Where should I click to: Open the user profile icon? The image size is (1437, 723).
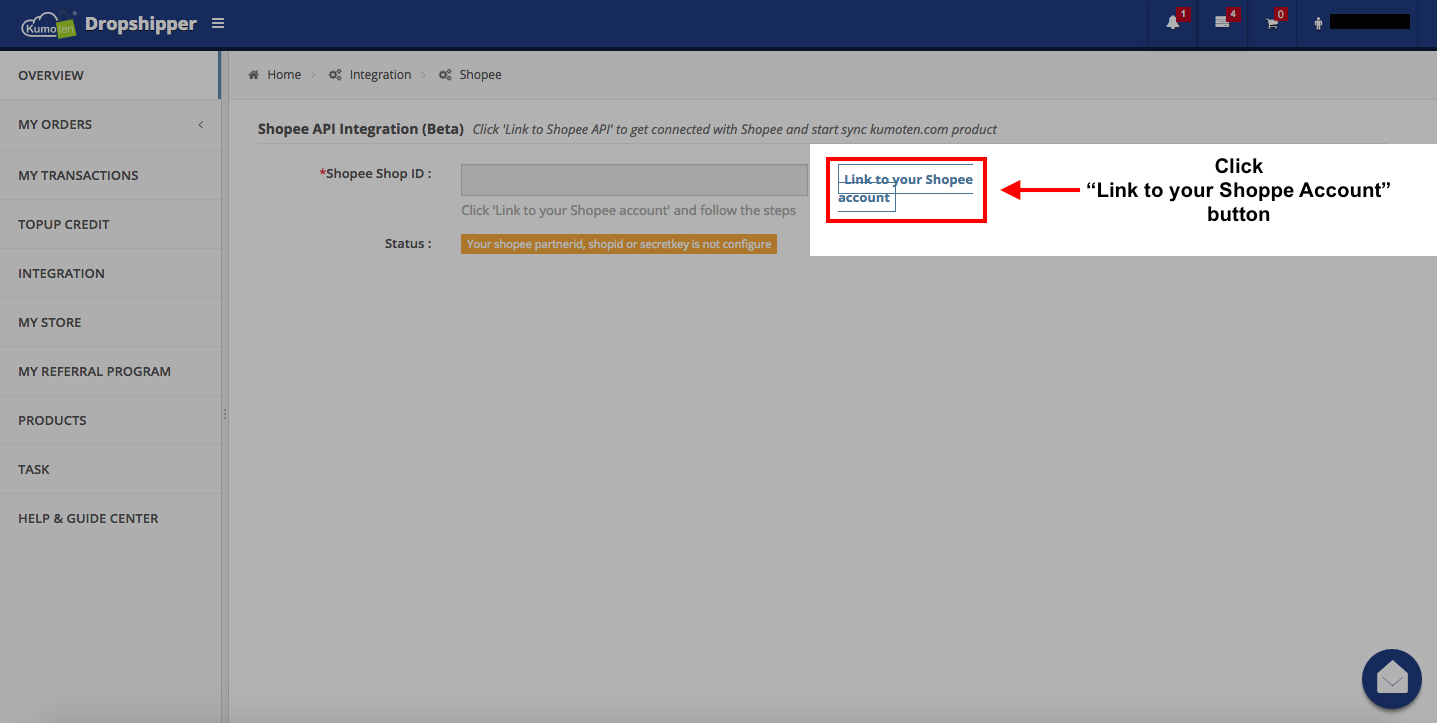(x=1319, y=23)
